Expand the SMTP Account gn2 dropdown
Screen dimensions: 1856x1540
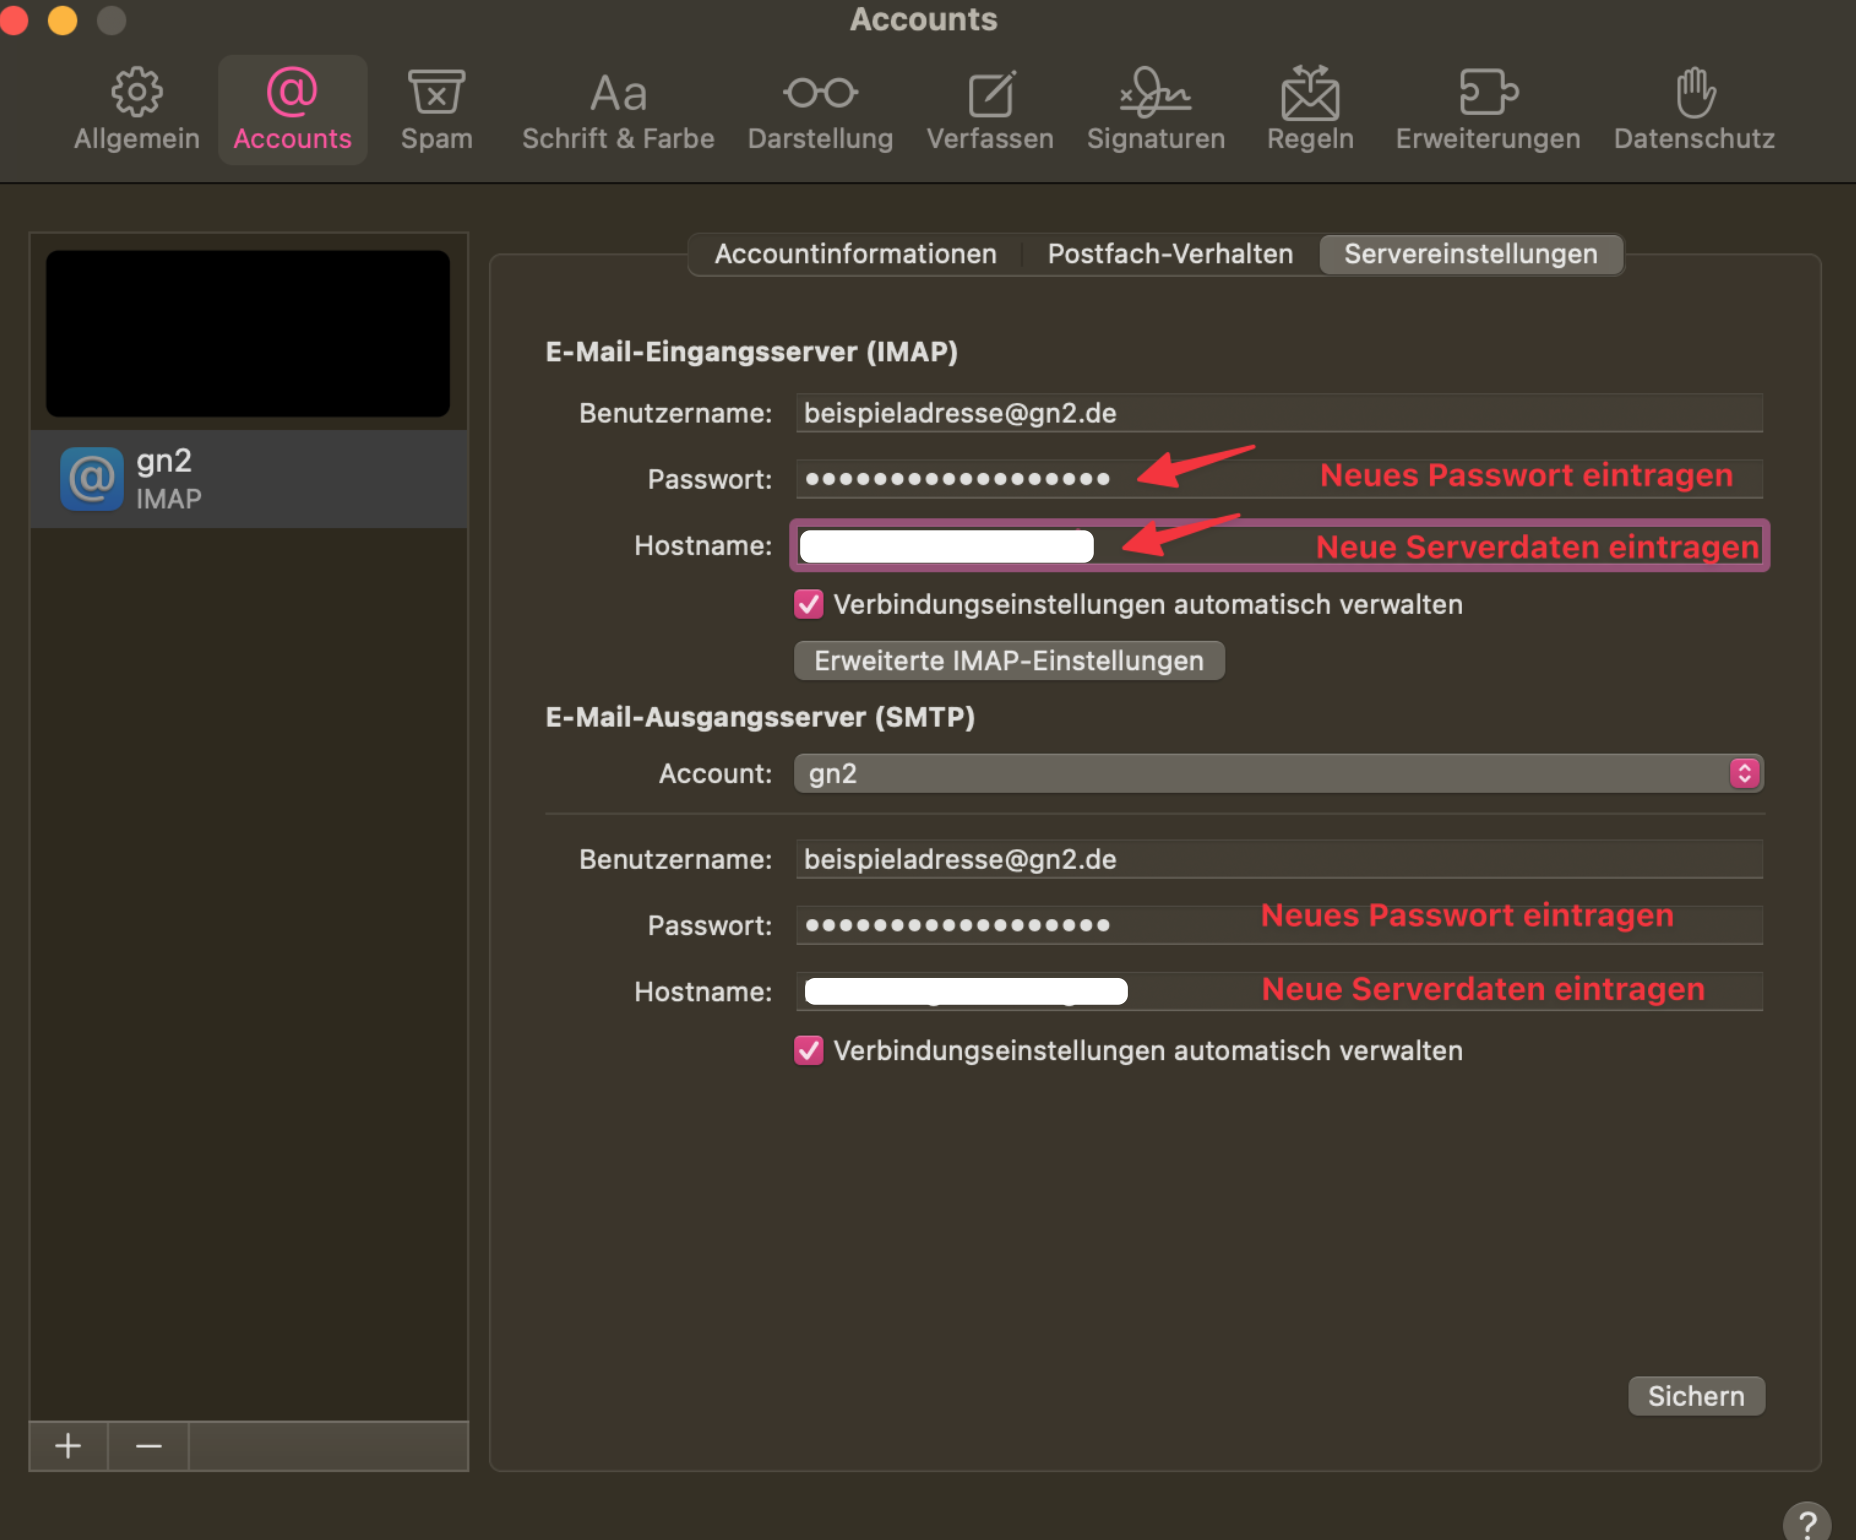[x=1278, y=773]
